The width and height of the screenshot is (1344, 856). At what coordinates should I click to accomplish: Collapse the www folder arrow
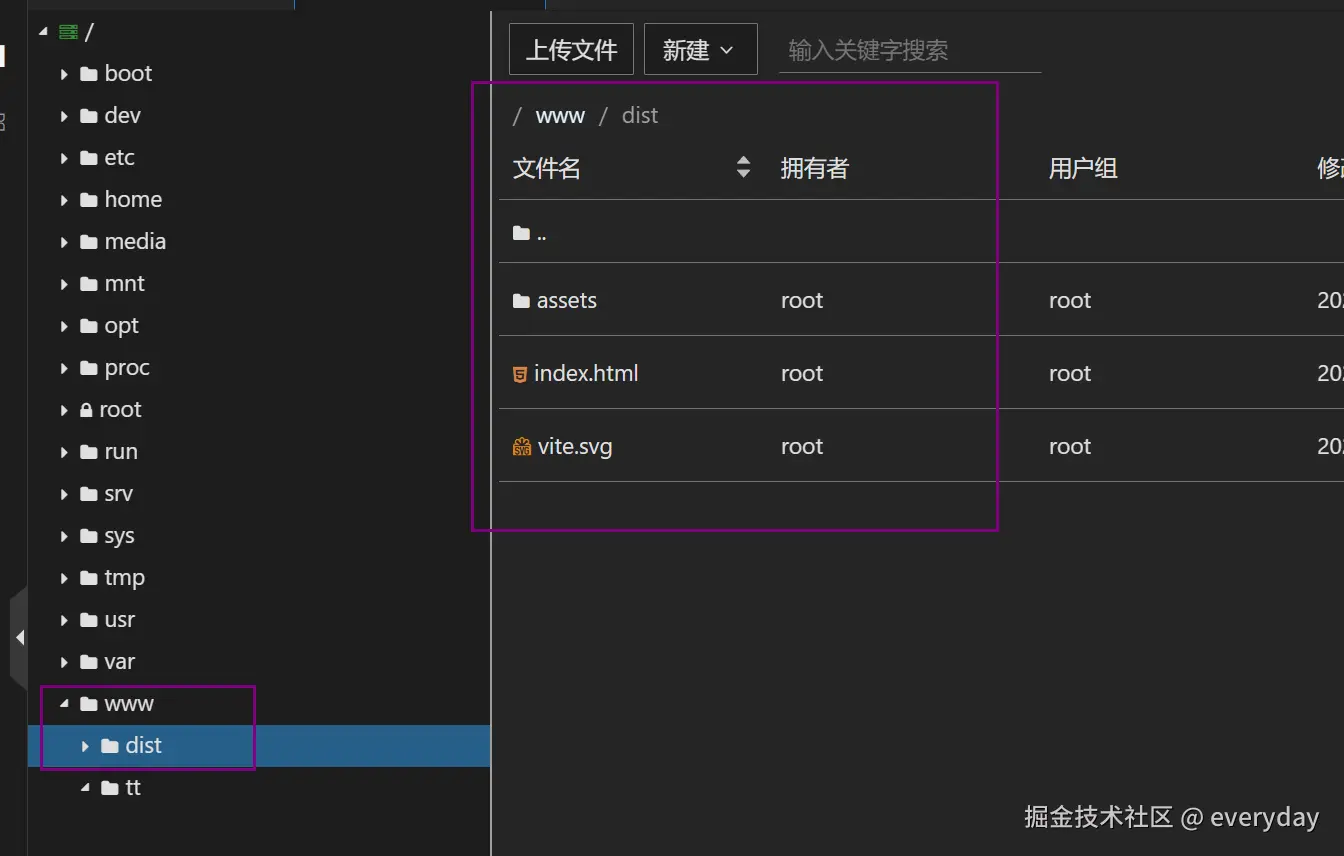[64, 704]
